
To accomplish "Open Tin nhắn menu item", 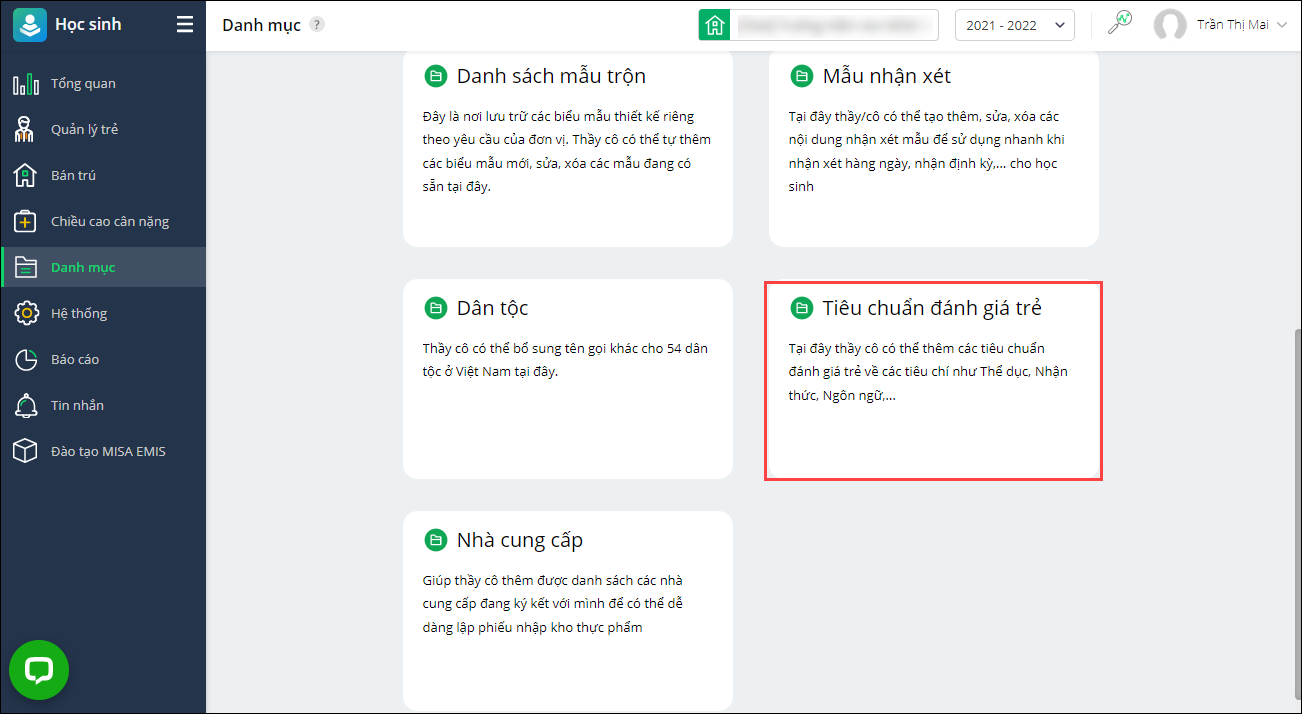I will coord(103,405).
